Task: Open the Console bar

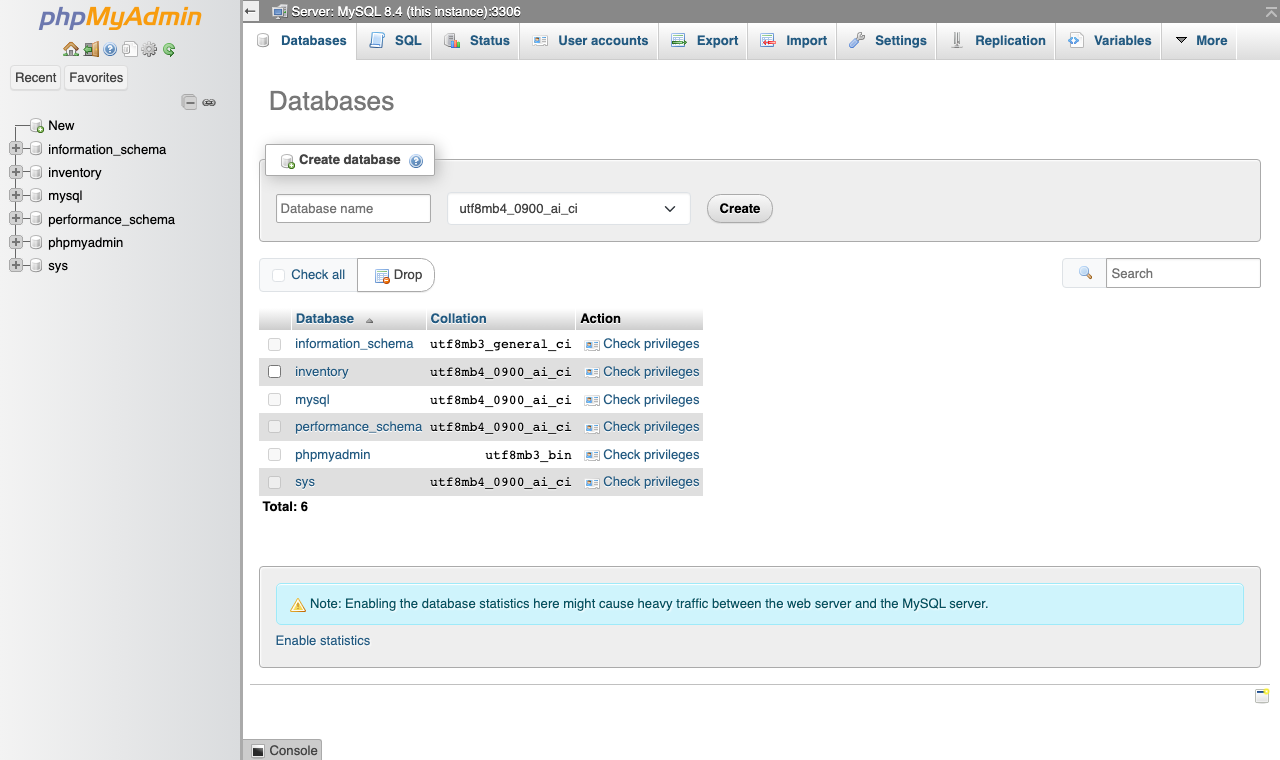Action: pos(283,750)
